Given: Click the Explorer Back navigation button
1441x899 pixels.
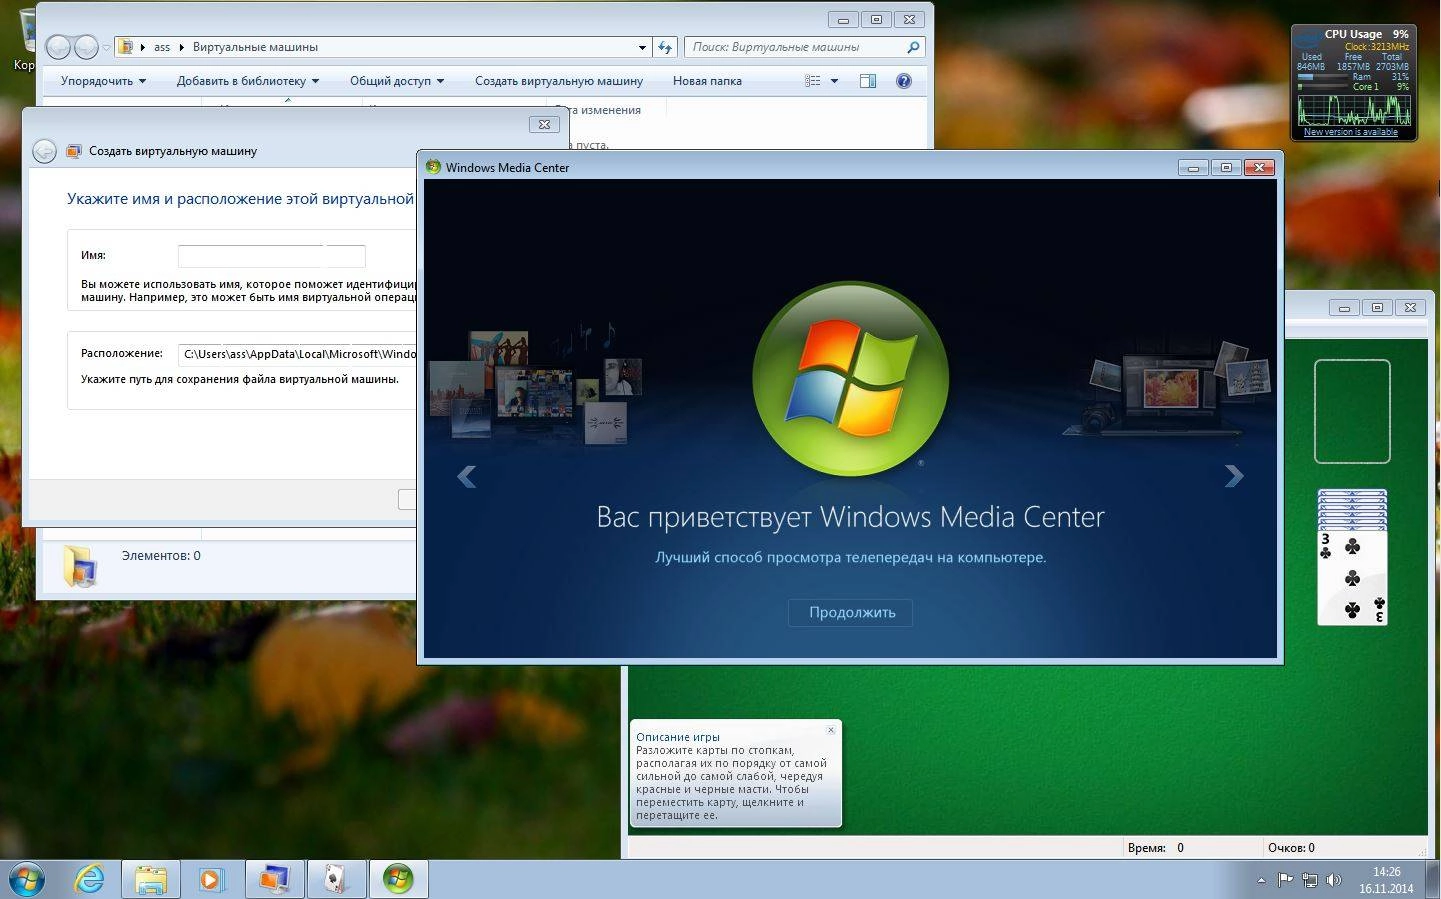Looking at the screenshot, I should point(59,46).
